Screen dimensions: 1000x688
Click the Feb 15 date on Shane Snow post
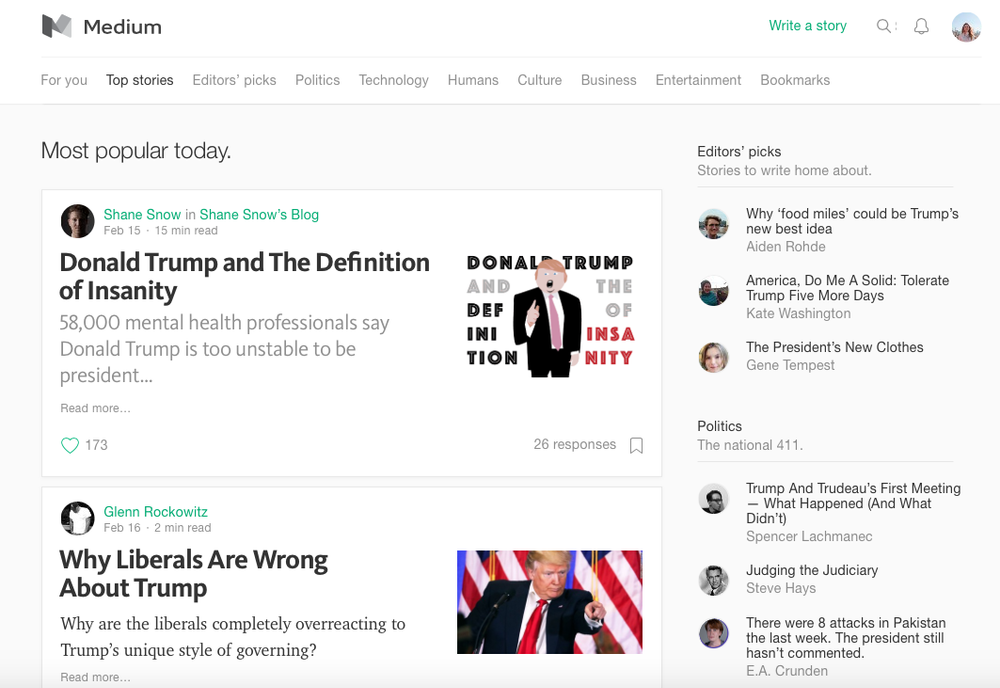tap(122, 231)
